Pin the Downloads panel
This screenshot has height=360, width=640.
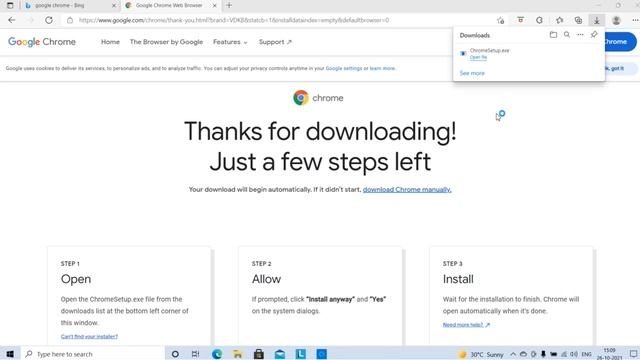tap(594, 35)
